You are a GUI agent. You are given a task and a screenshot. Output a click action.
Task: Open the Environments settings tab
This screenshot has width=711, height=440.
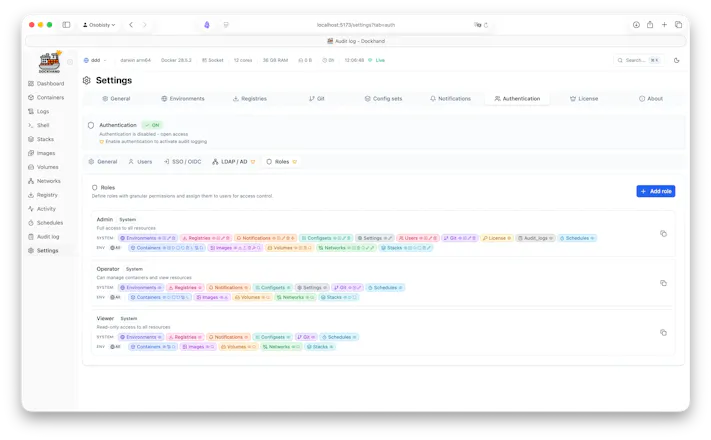click(x=183, y=99)
